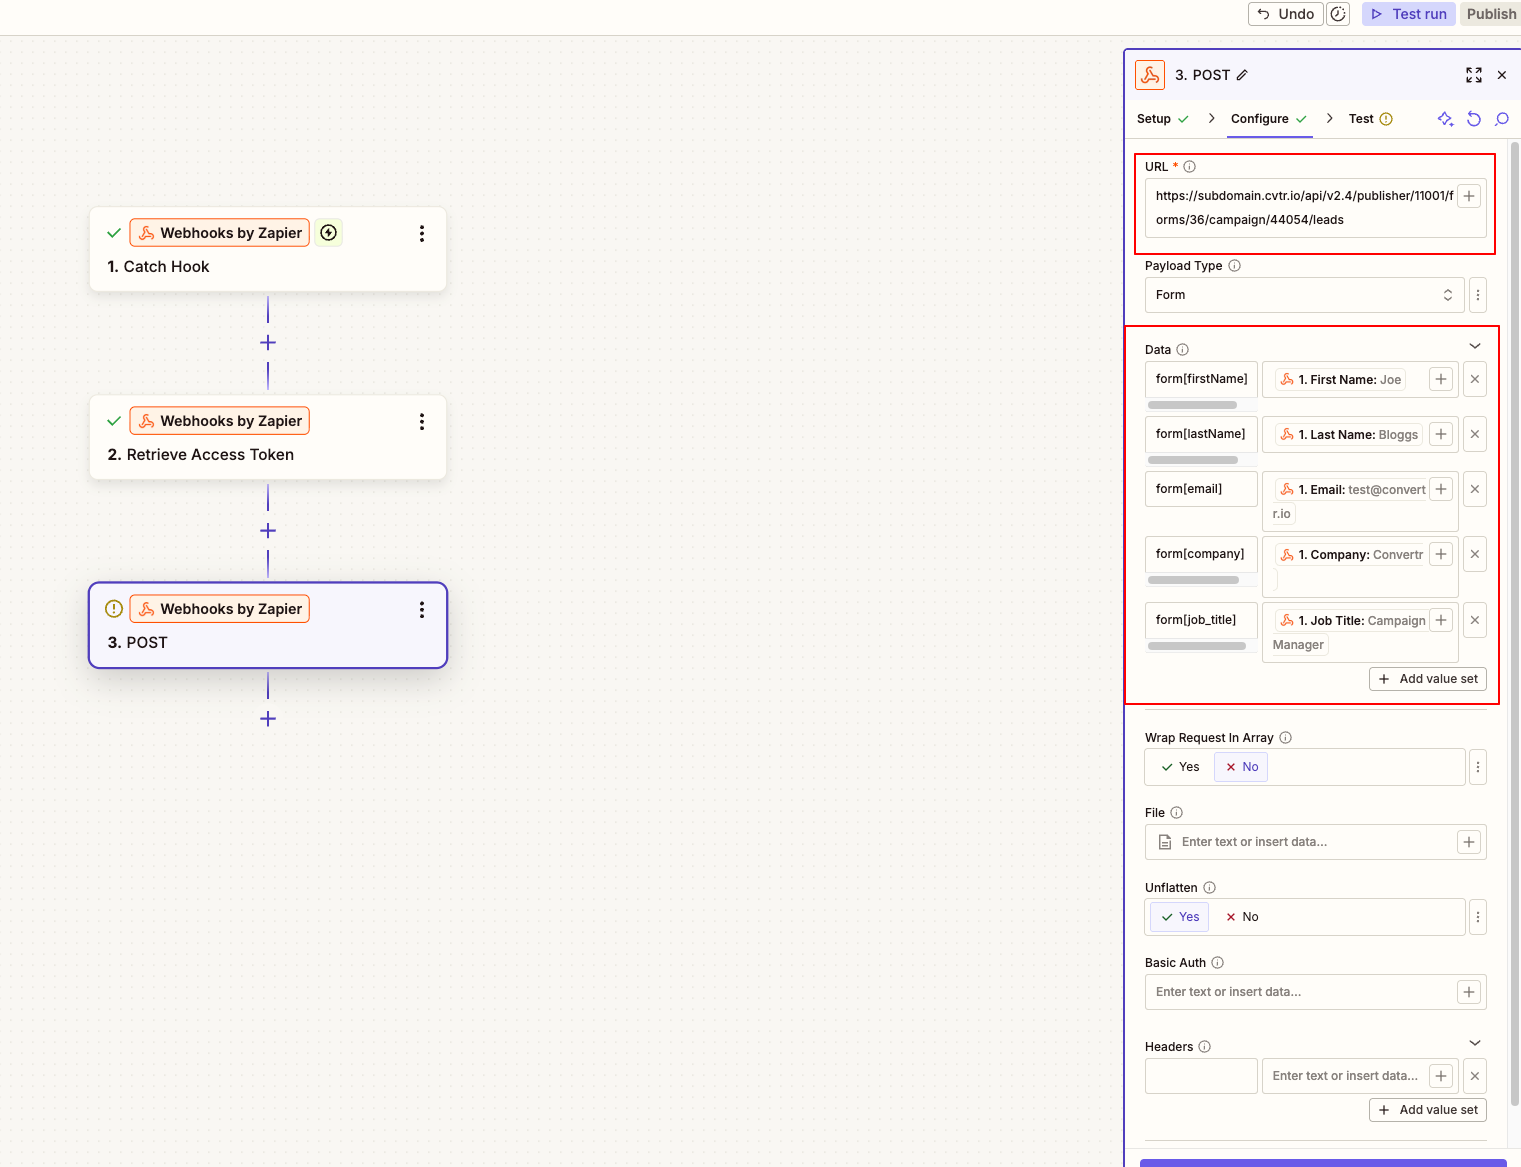
Task: Remove the form[firstName] data row
Action: coord(1475,379)
